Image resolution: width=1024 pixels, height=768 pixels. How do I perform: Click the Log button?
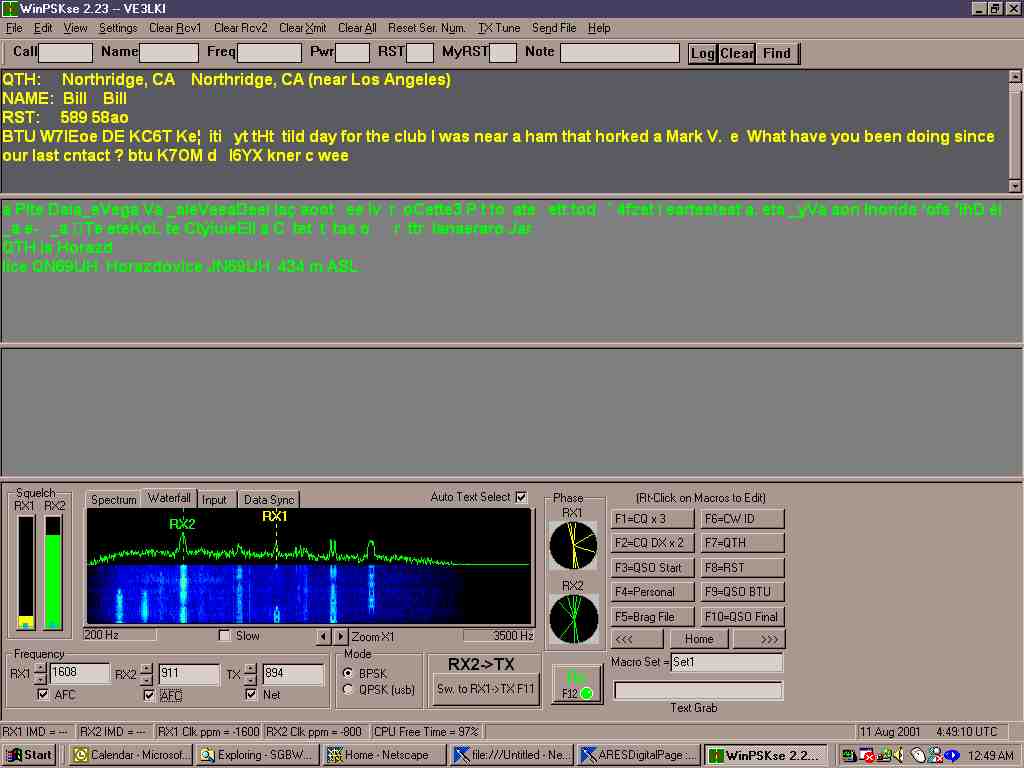(703, 54)
